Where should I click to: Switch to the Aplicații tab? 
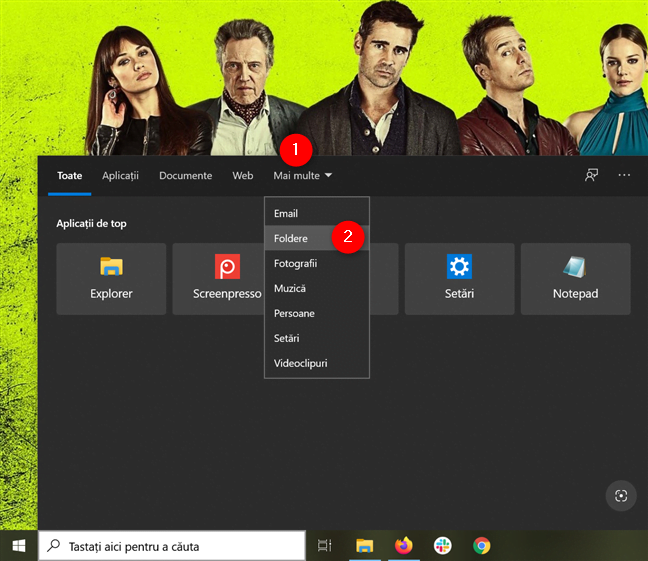point(120,176)
